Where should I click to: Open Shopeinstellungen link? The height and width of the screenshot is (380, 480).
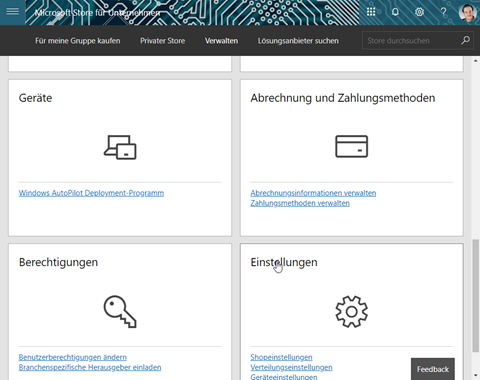(281, 357)
